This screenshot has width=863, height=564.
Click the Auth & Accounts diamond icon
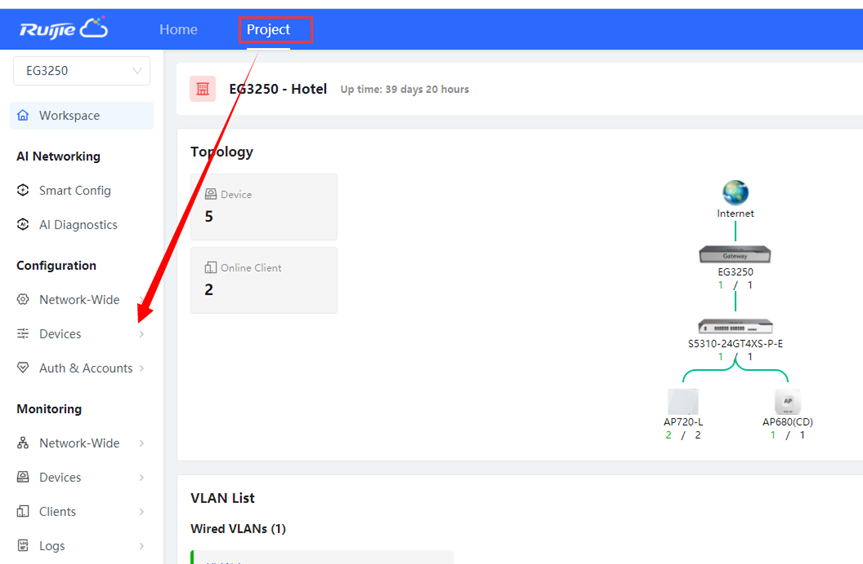click(x=23, y=368)
